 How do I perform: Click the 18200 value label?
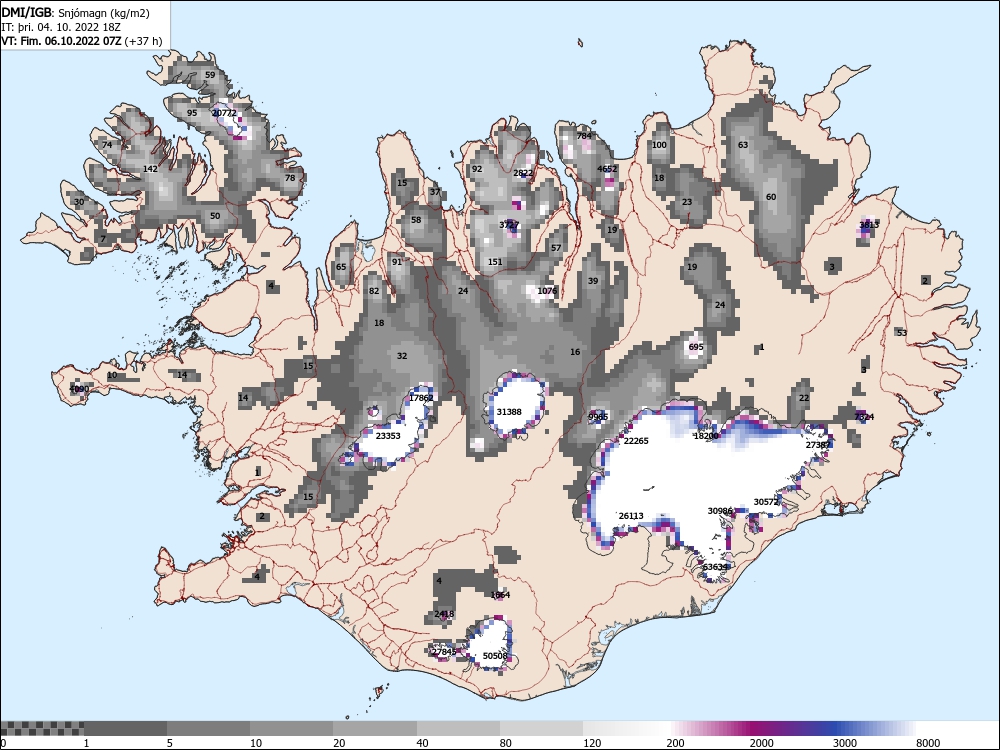tap(706, 436)
